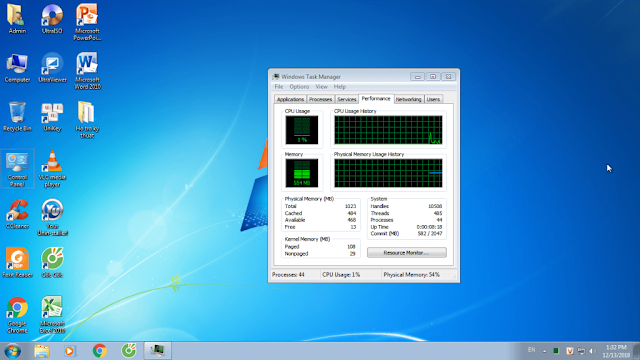Click the Physical Memory Usage History graph
Image resolution: width=640 pixels, height=360 pixels.
[x=388, y=173]
